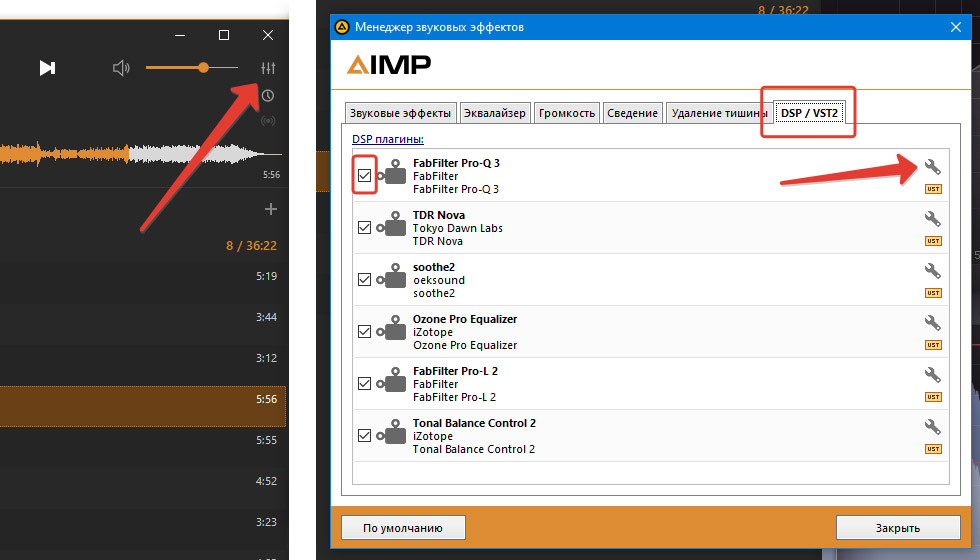Adjust the orange volume slider

coord(203,68)
